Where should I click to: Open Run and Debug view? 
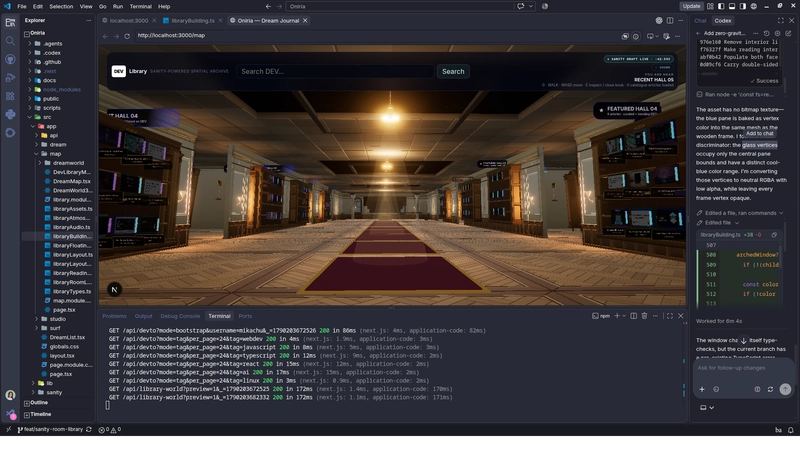point(10,78)
